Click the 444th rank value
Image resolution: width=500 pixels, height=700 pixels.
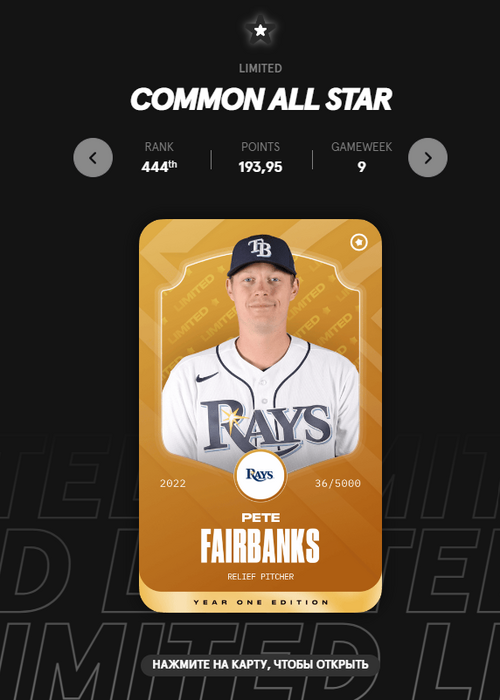coord(159,167)
